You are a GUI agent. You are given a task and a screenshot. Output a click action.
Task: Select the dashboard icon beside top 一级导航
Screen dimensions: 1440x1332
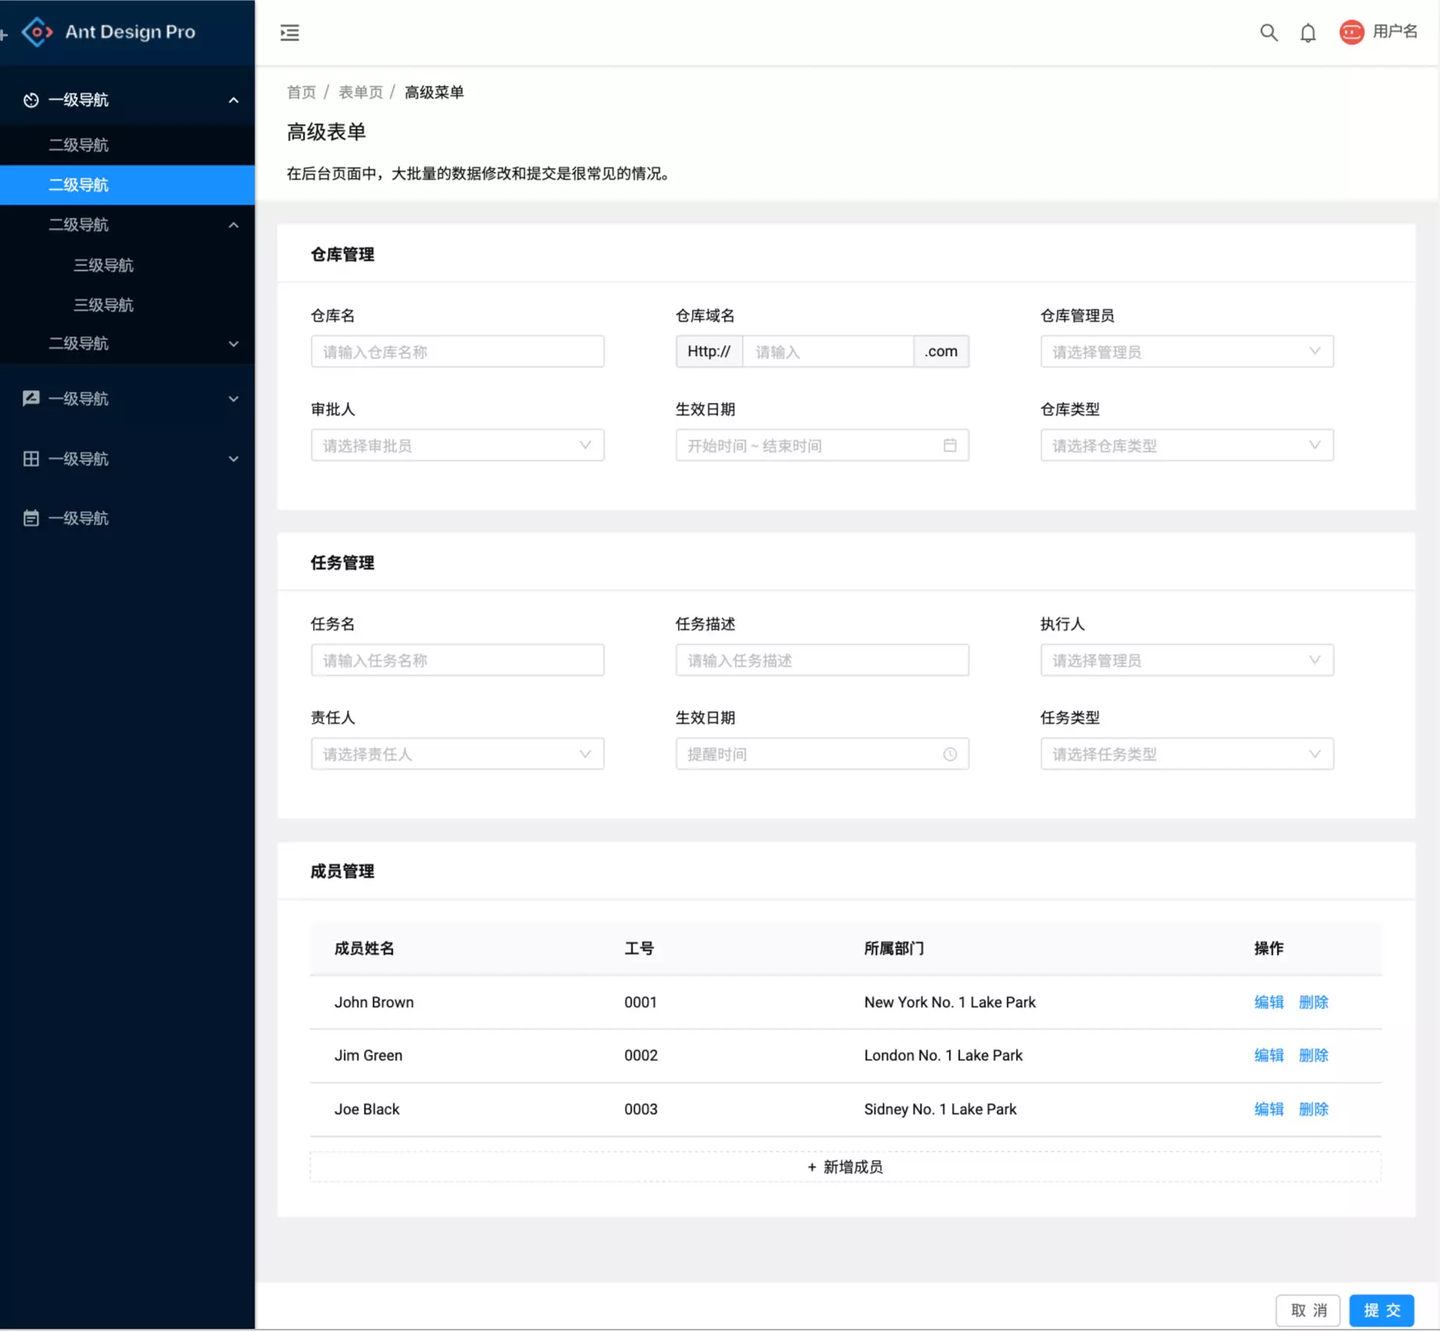point(30,99)
